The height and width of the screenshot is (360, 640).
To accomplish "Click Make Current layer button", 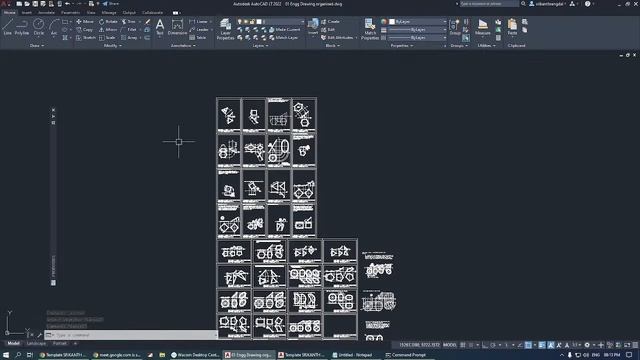I will point(284,29).
